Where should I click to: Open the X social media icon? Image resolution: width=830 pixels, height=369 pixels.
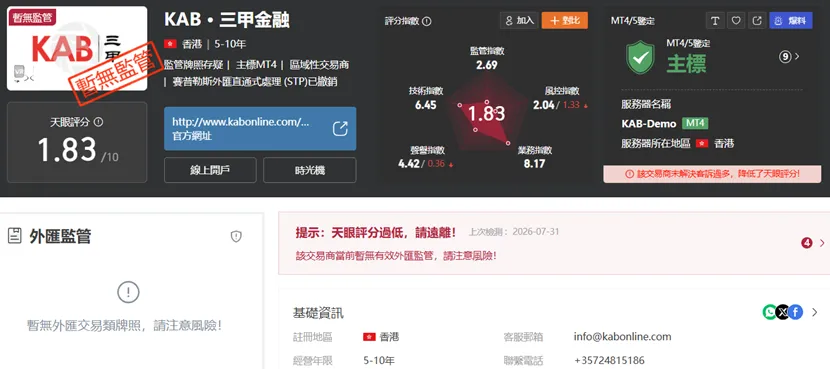pyautogui.click(x=782, y=312)
